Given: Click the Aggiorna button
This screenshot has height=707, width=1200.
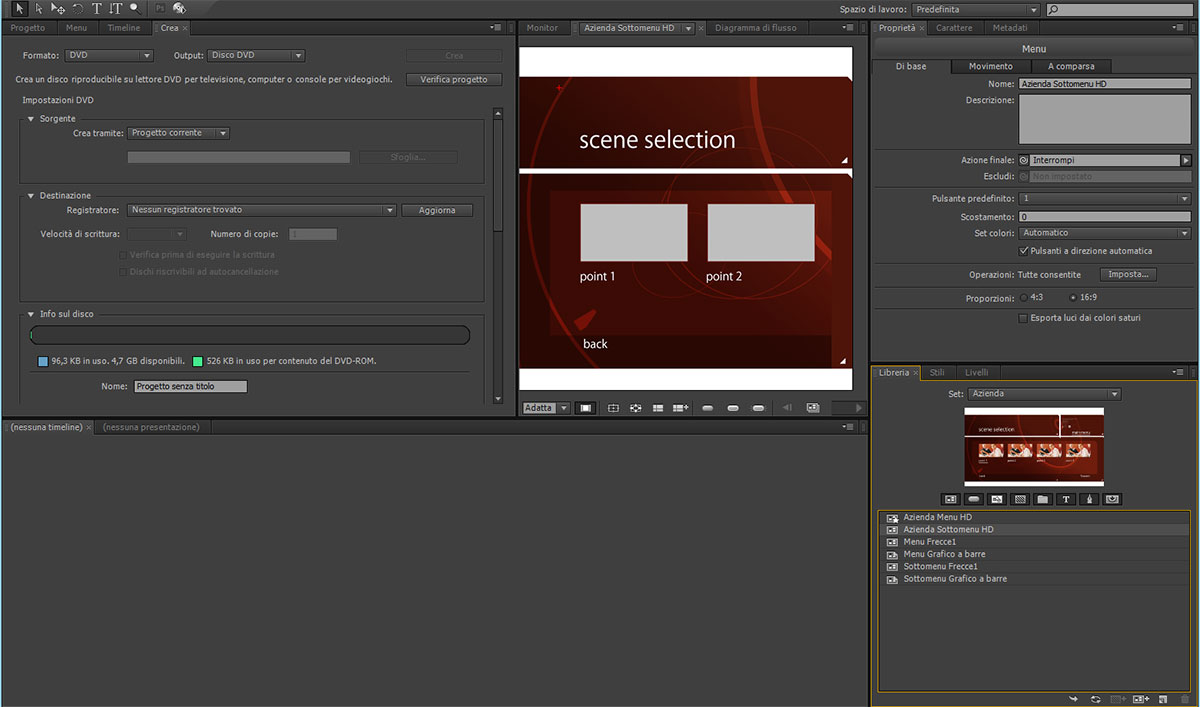Looking at the screenshot, I should tap(437, 210).
